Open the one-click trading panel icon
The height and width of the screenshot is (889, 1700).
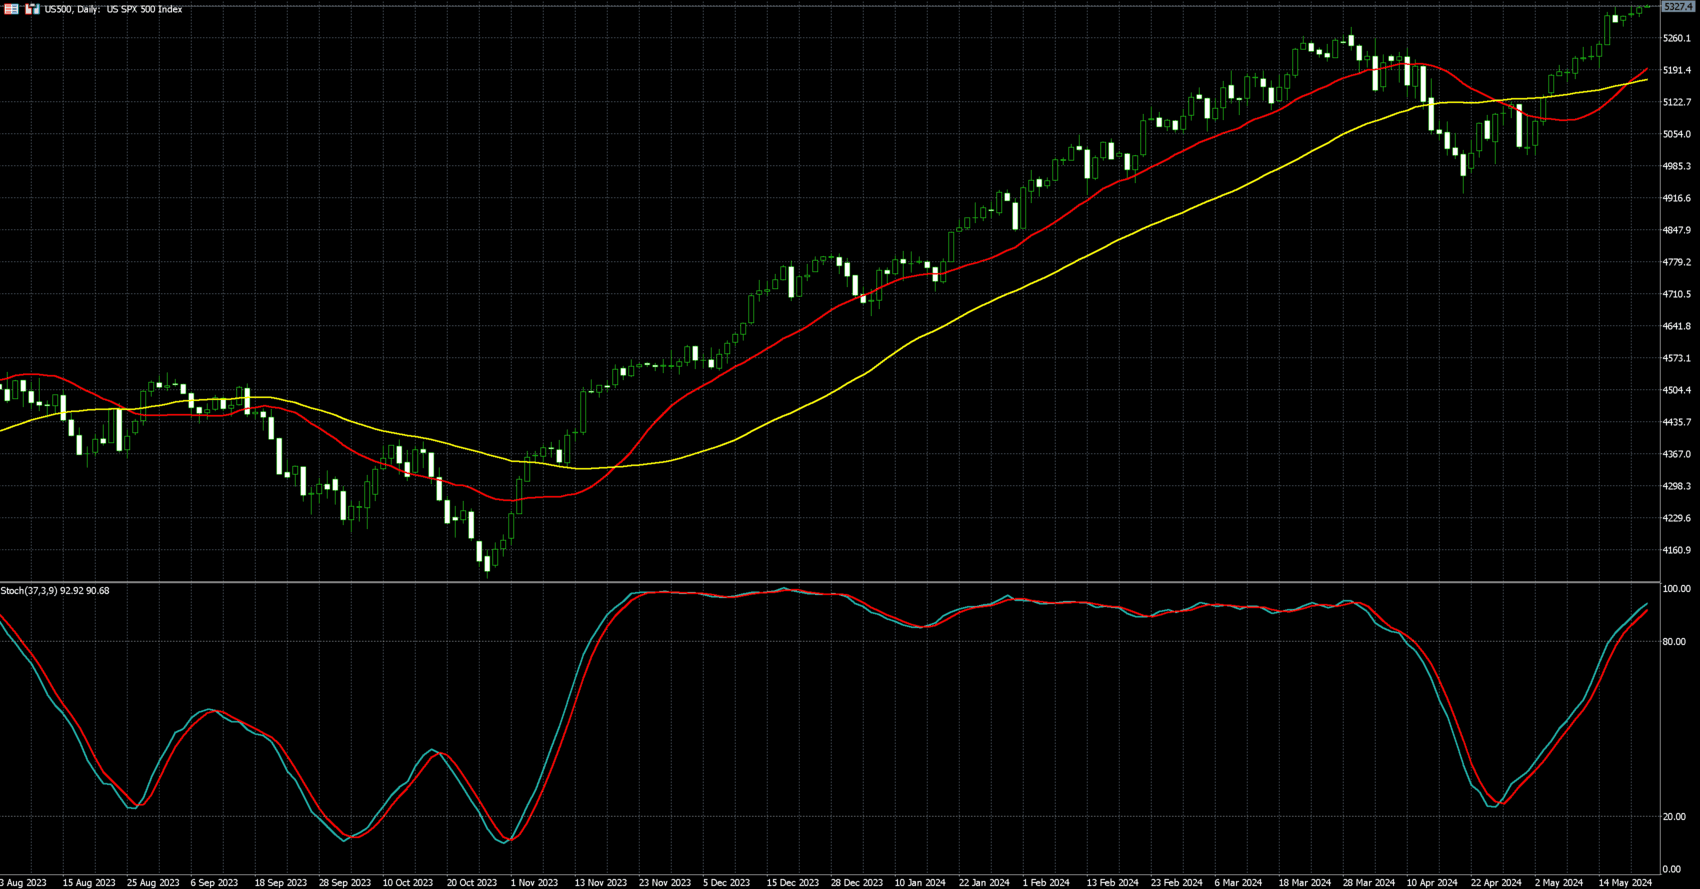(12, 9)
